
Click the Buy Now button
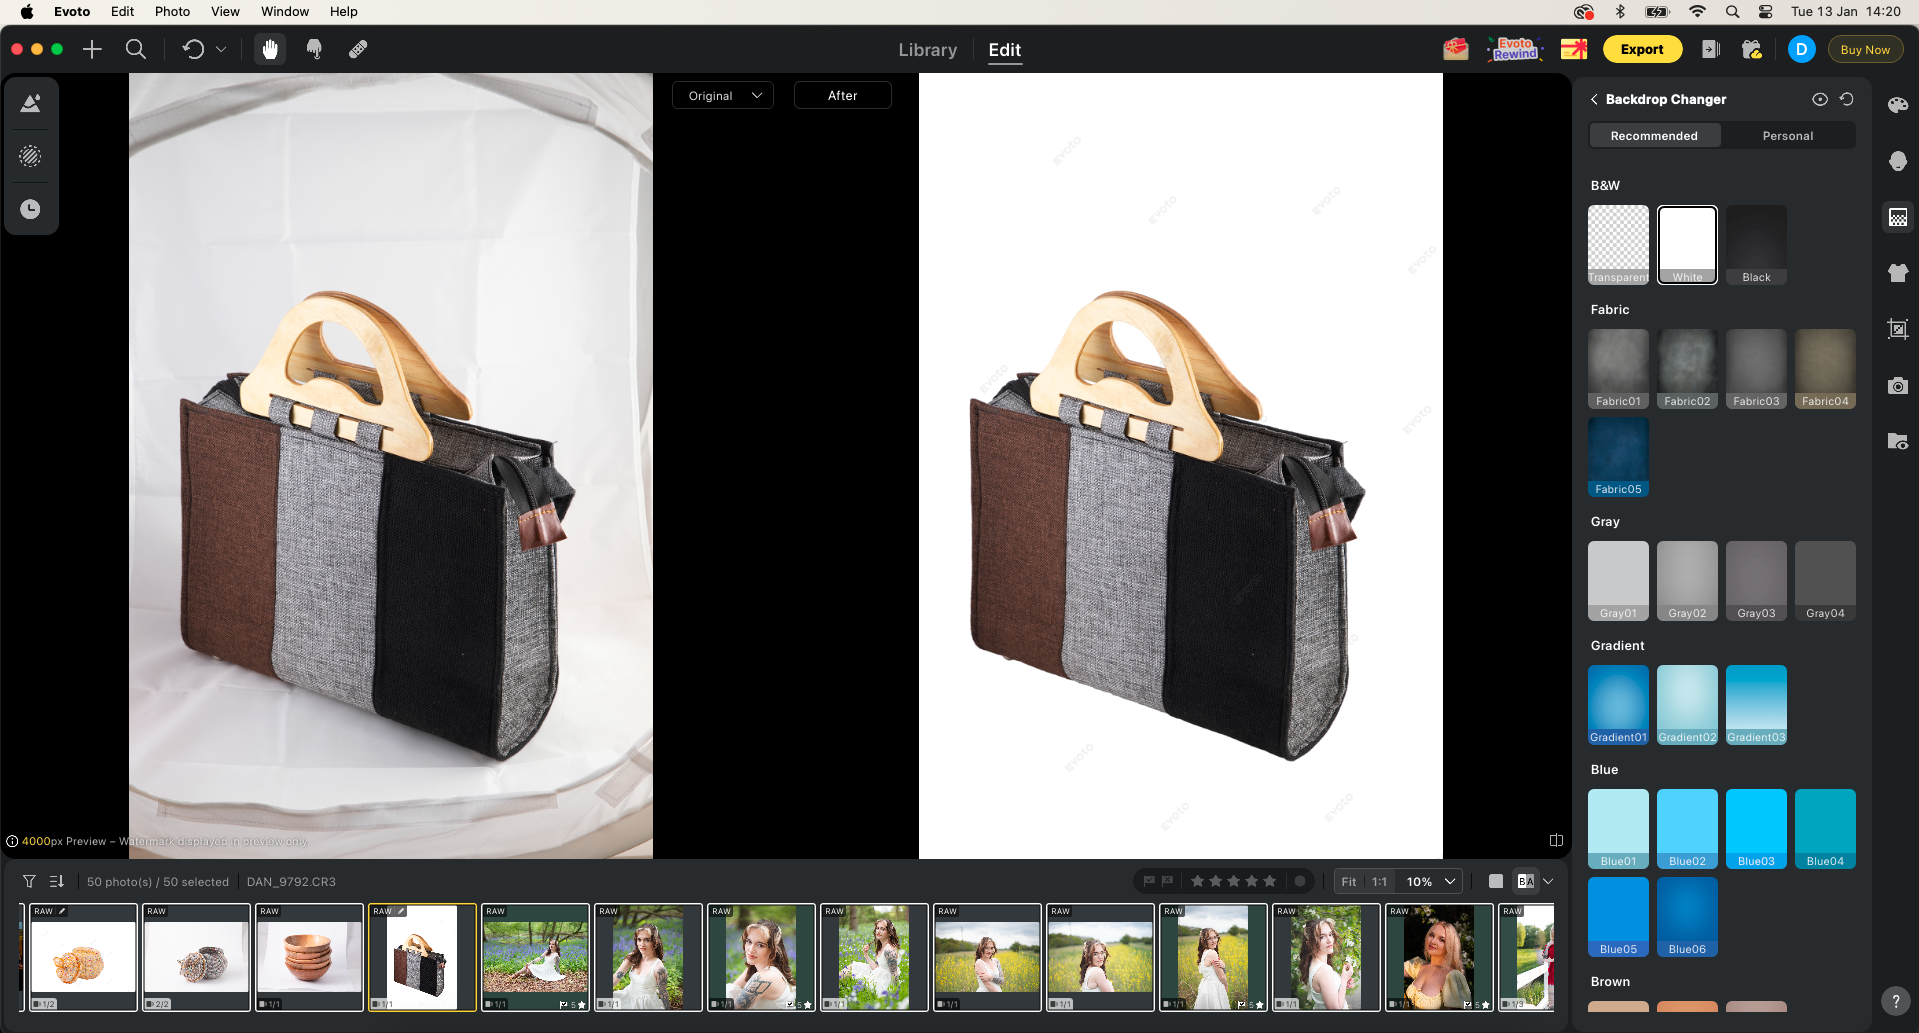[x=1864, y=48]
